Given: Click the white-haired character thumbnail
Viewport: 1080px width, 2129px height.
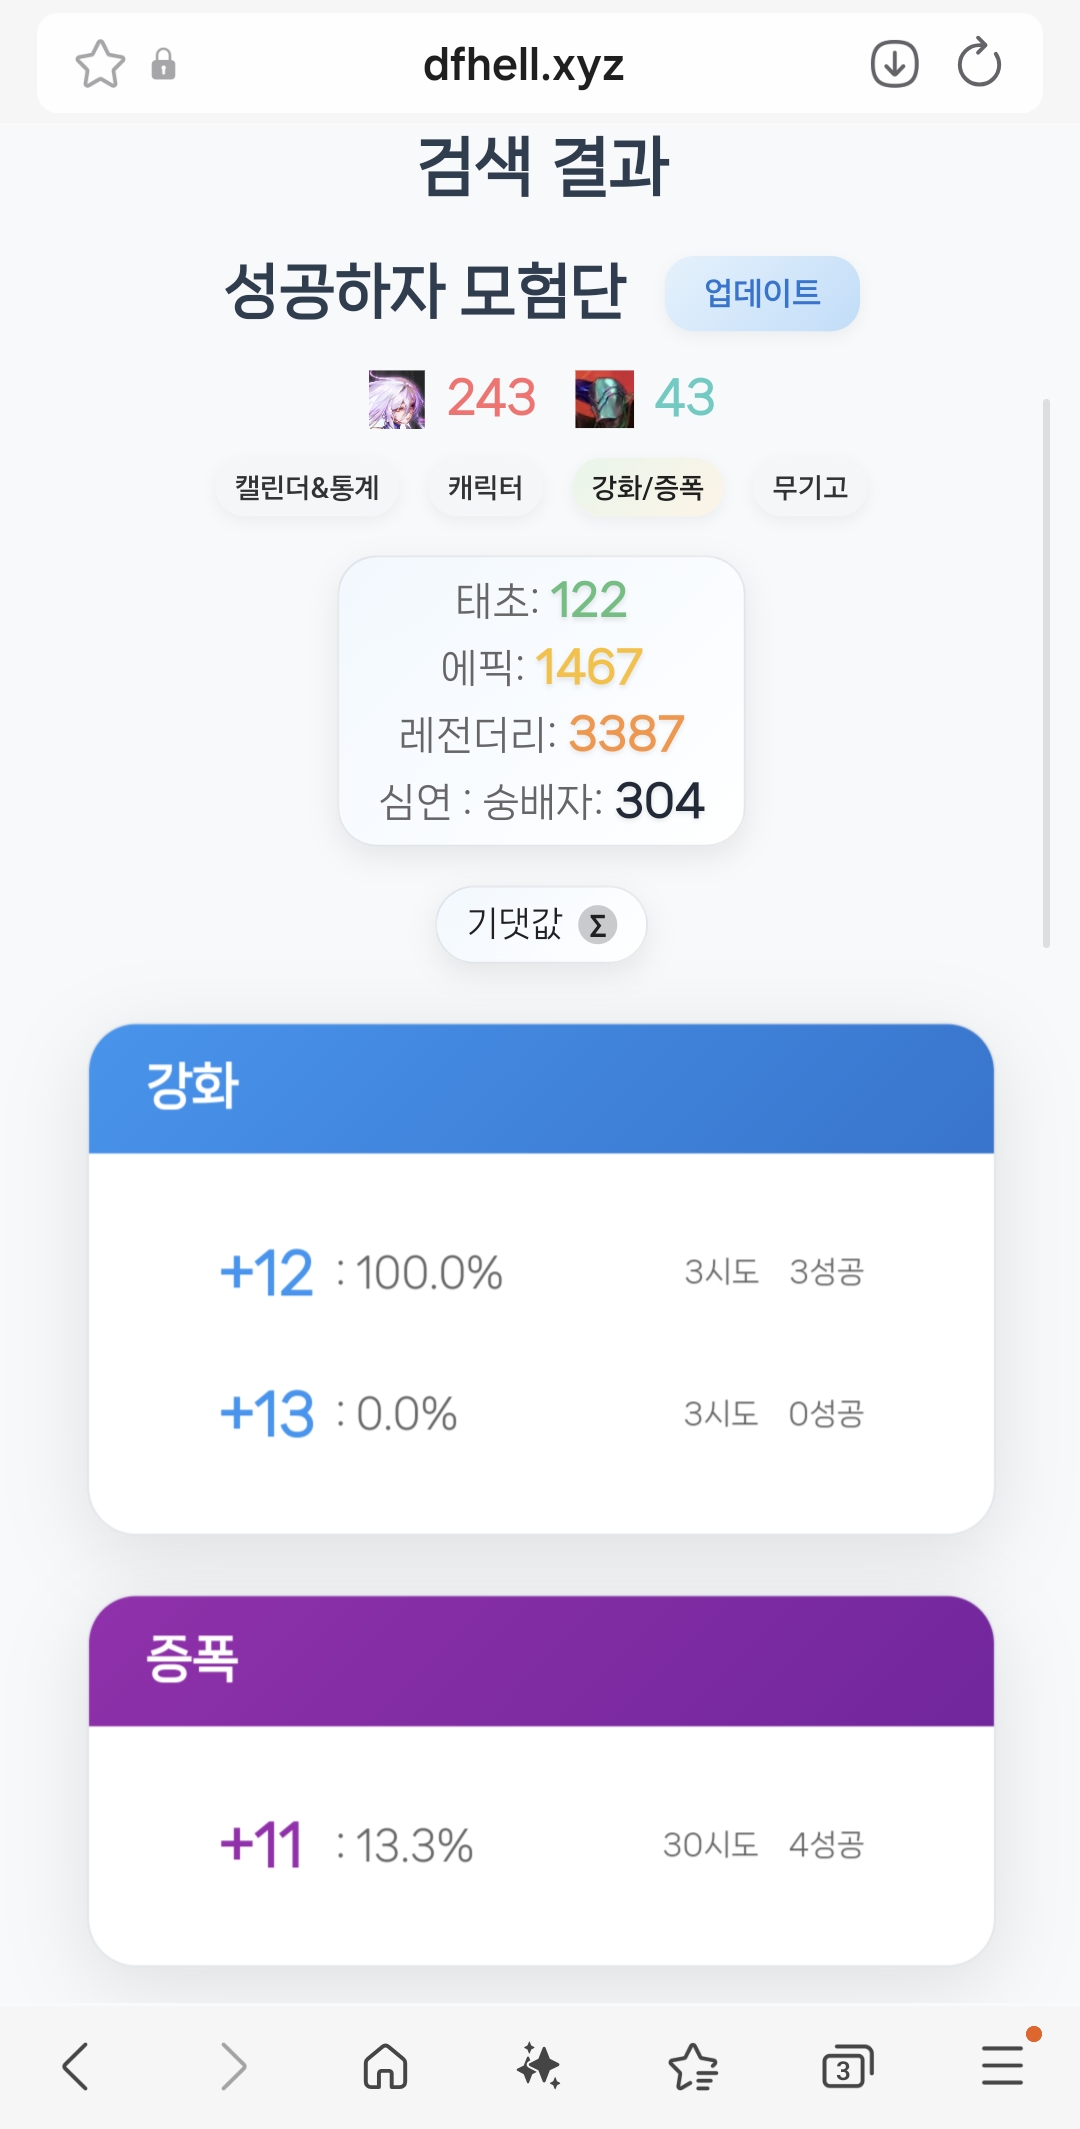Looking at the screenshot, I should tap(397, 399).
